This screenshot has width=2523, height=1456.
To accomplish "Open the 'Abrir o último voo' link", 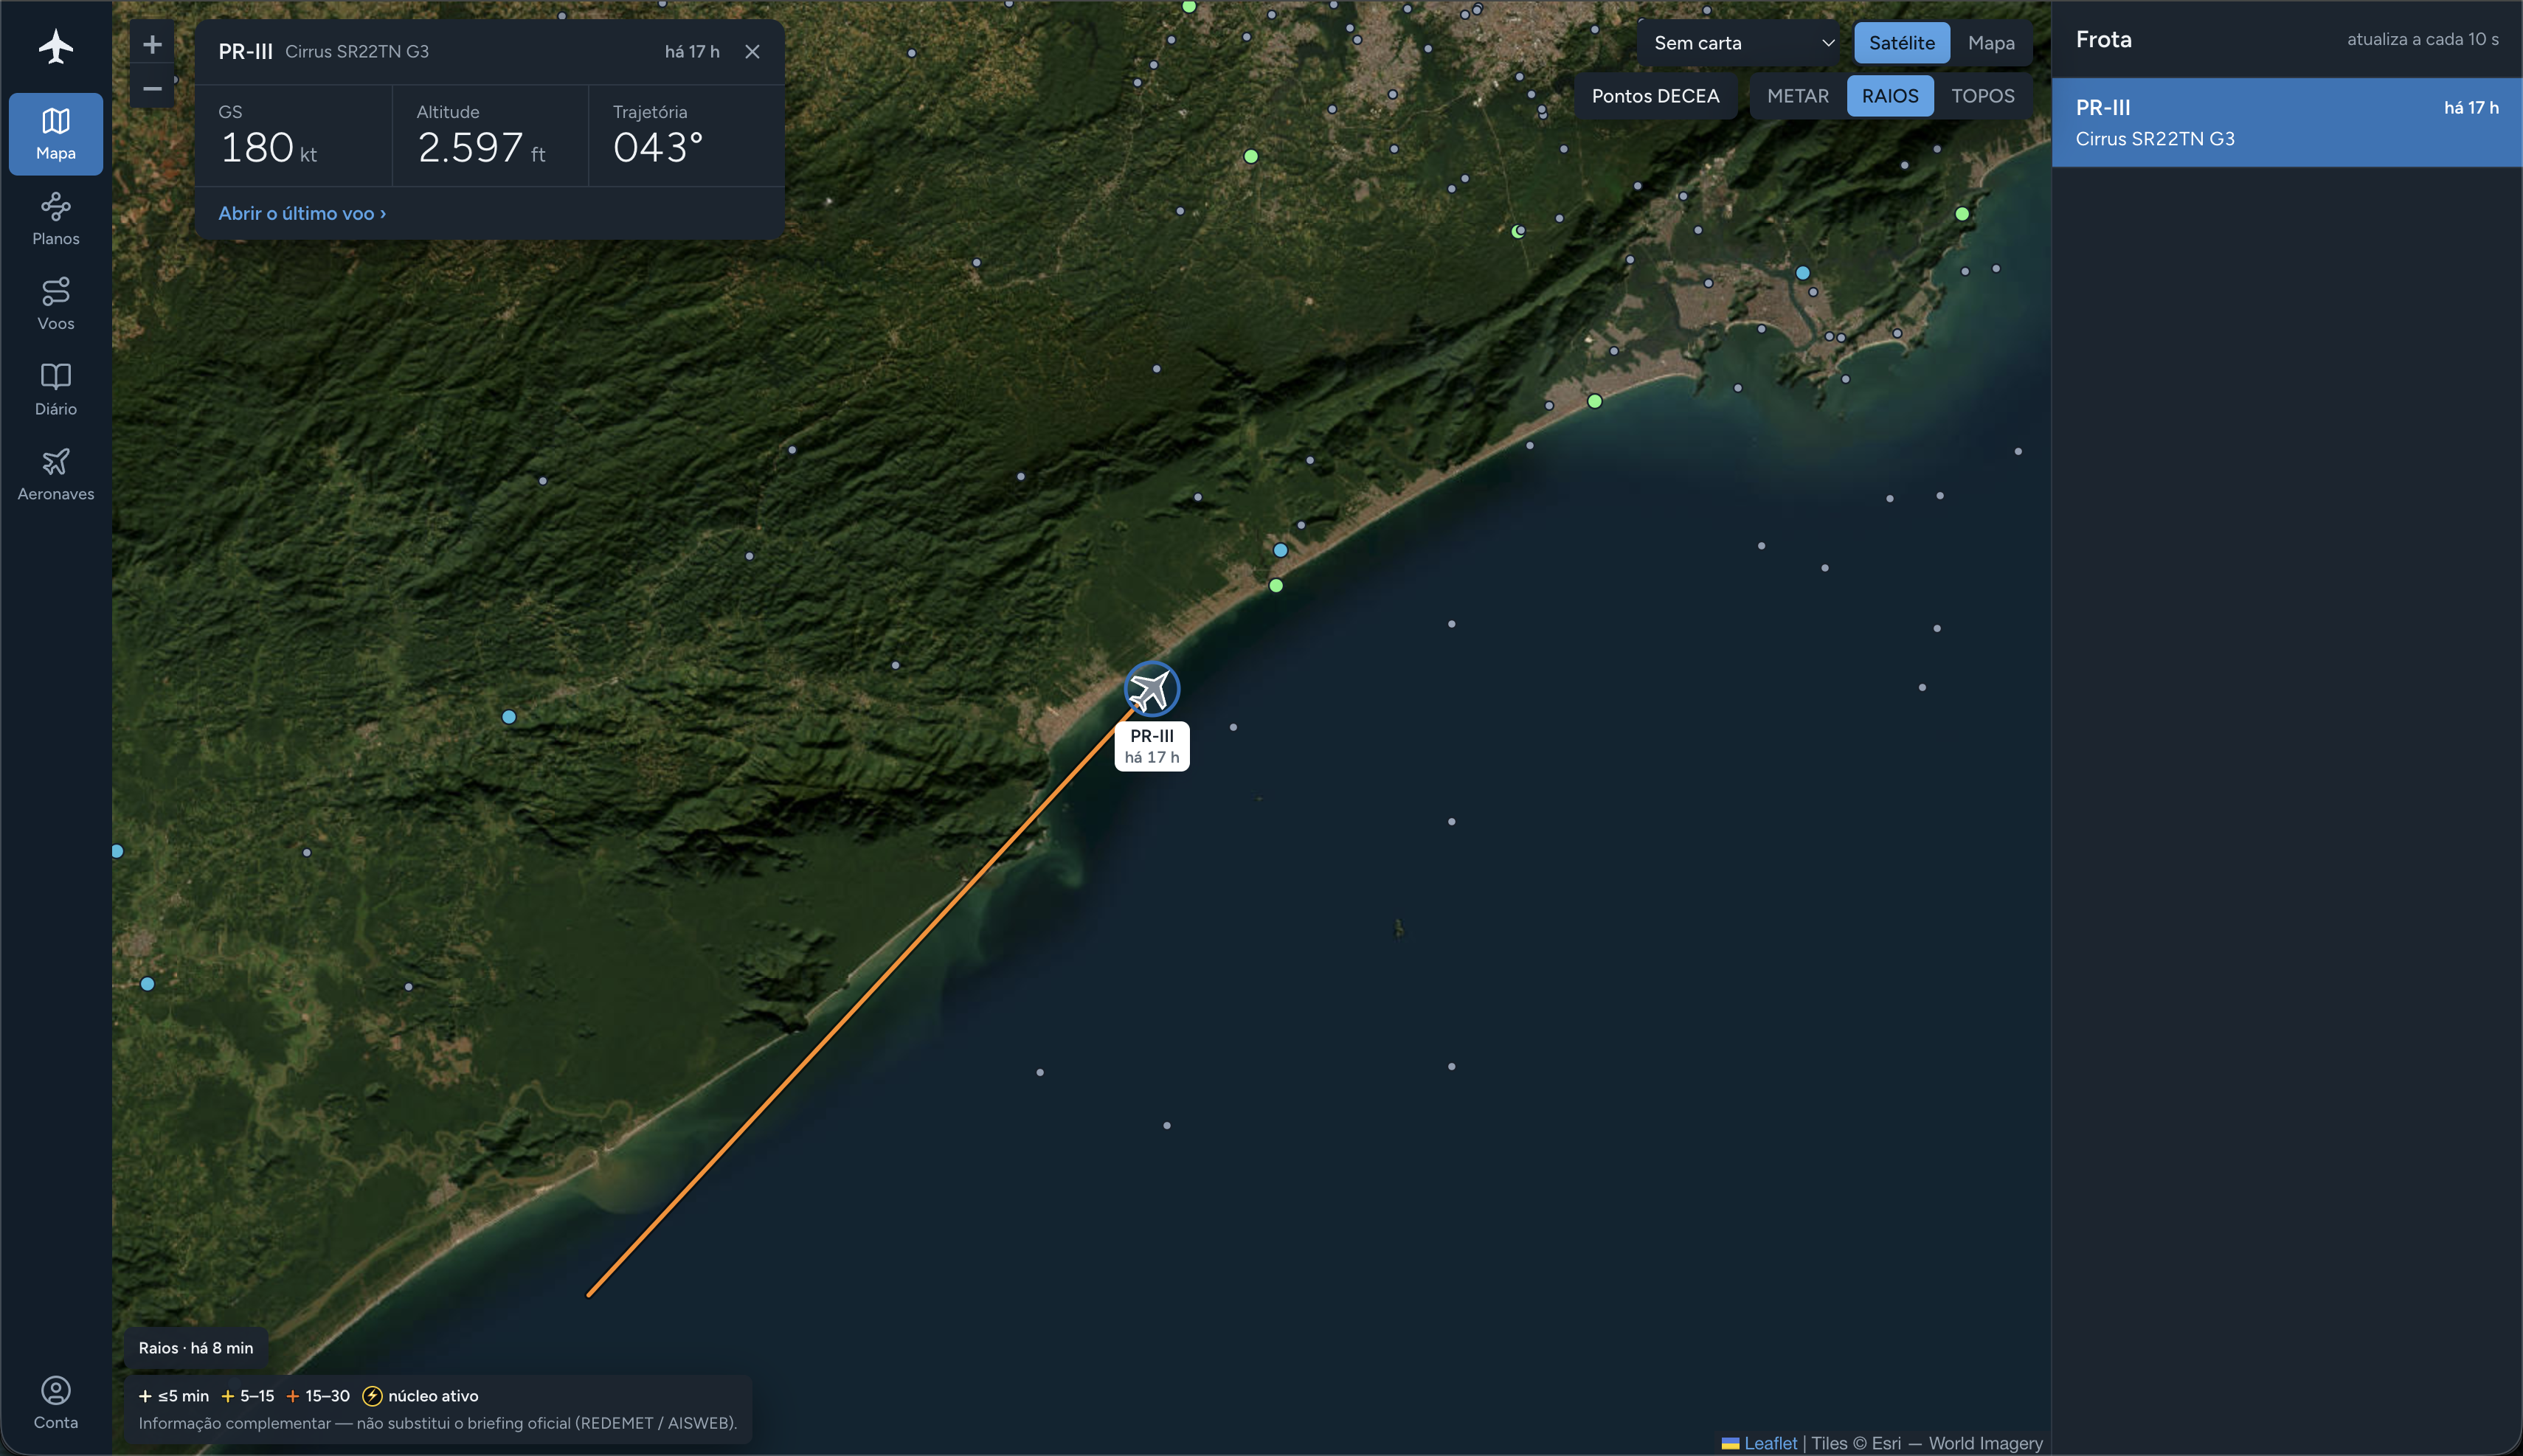I will (x=302, y=213).
